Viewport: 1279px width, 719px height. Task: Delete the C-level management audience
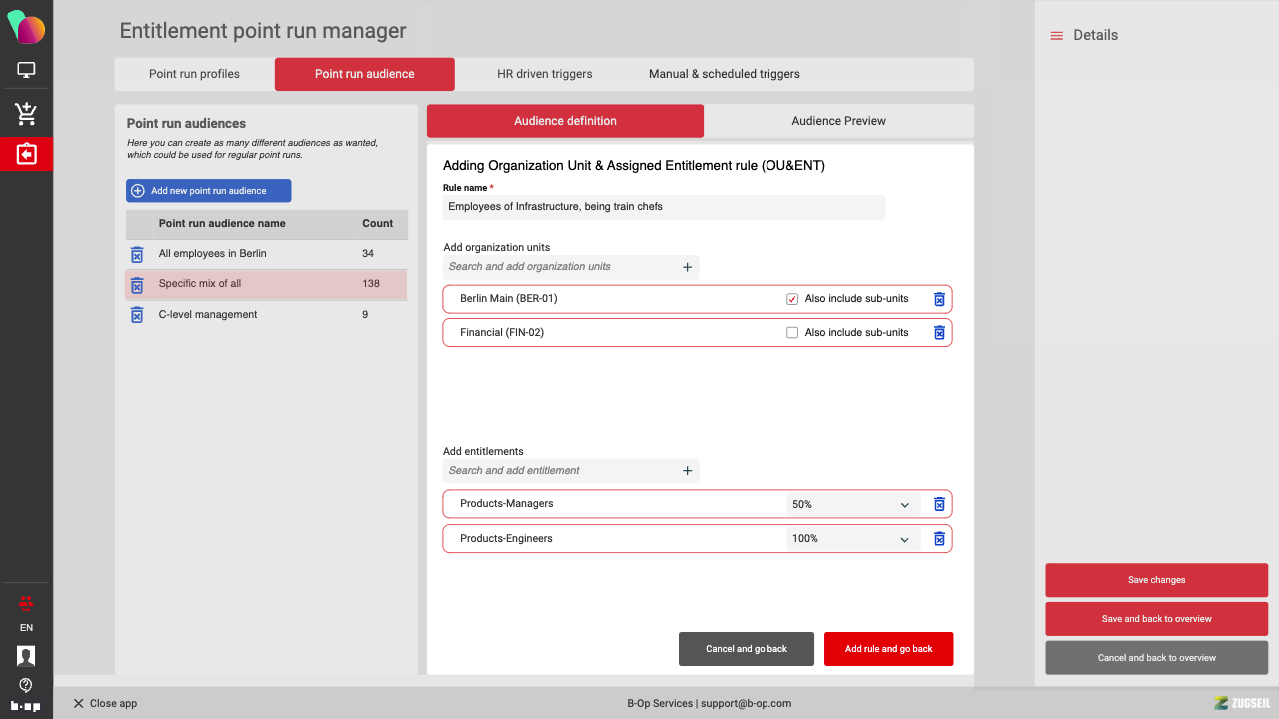(137, 315)
